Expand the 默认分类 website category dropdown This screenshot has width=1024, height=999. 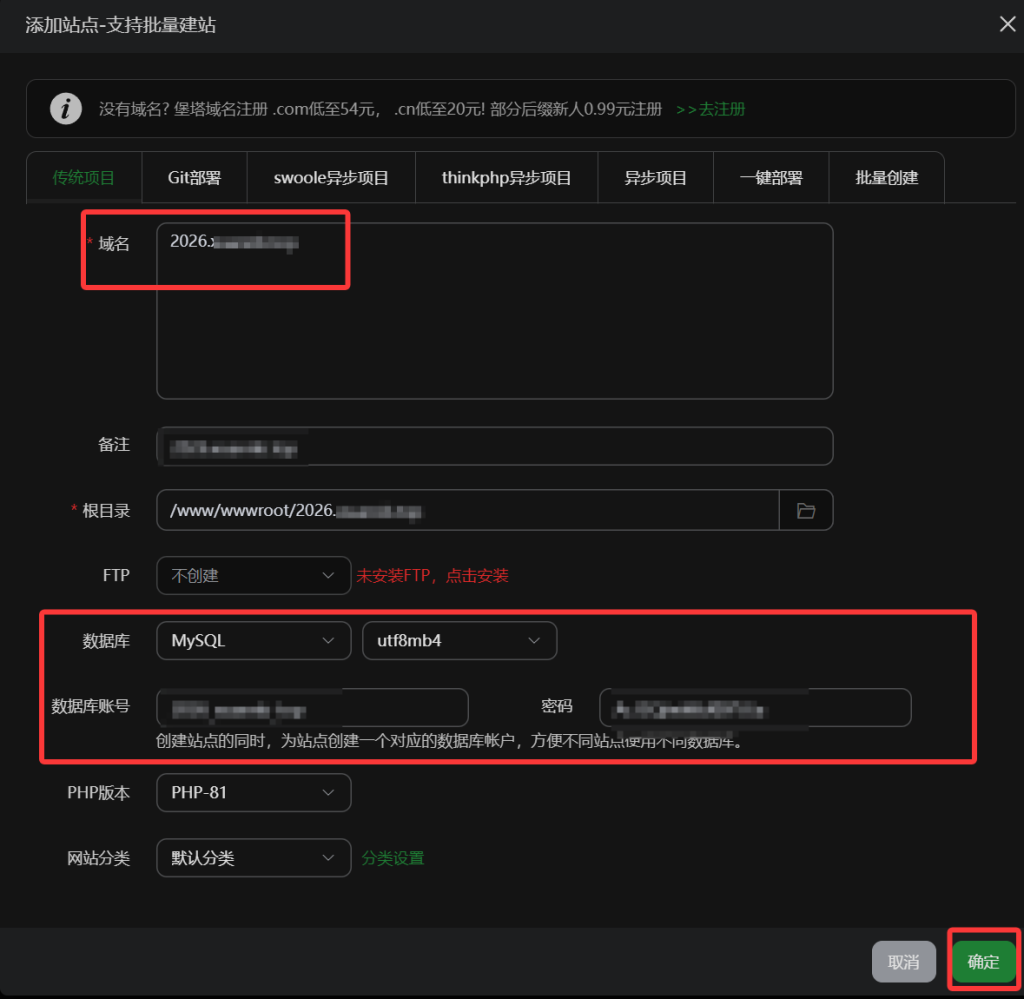(x=253, y=858)
